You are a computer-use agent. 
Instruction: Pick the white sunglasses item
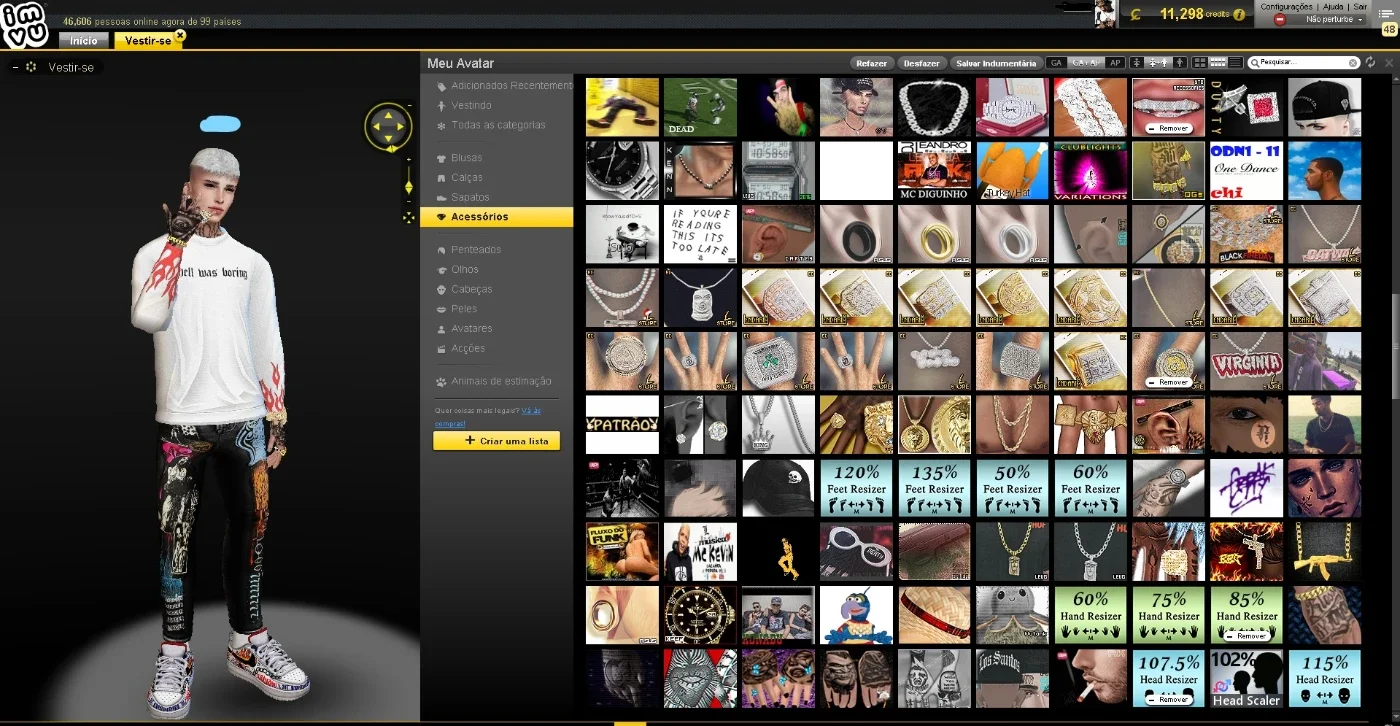tap(857, 551)
